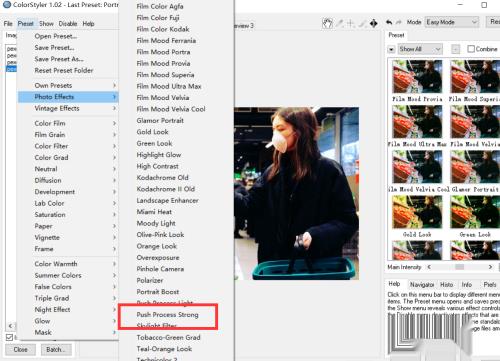The width and height of the screenshot is (500, 361).
Task: Open the Show menu
Action: coord(46,24)
